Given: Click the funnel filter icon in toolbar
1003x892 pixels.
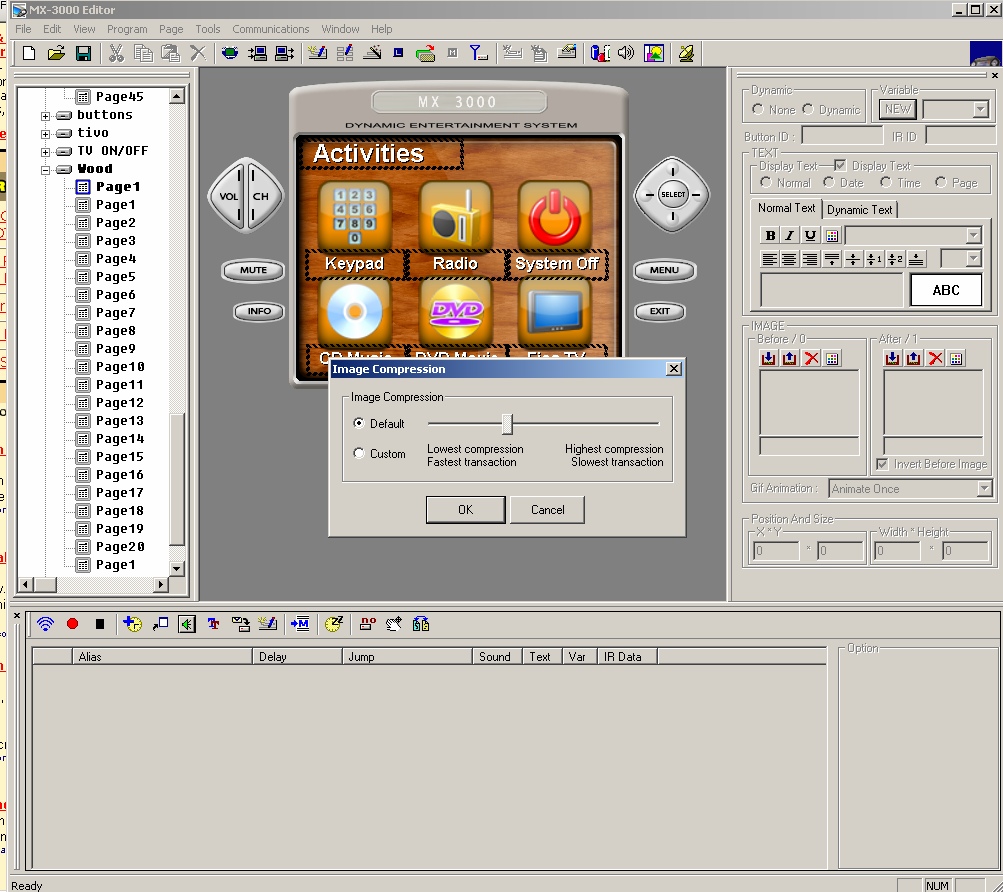Looking at the screenshot, I should click(x=478, y=53).
